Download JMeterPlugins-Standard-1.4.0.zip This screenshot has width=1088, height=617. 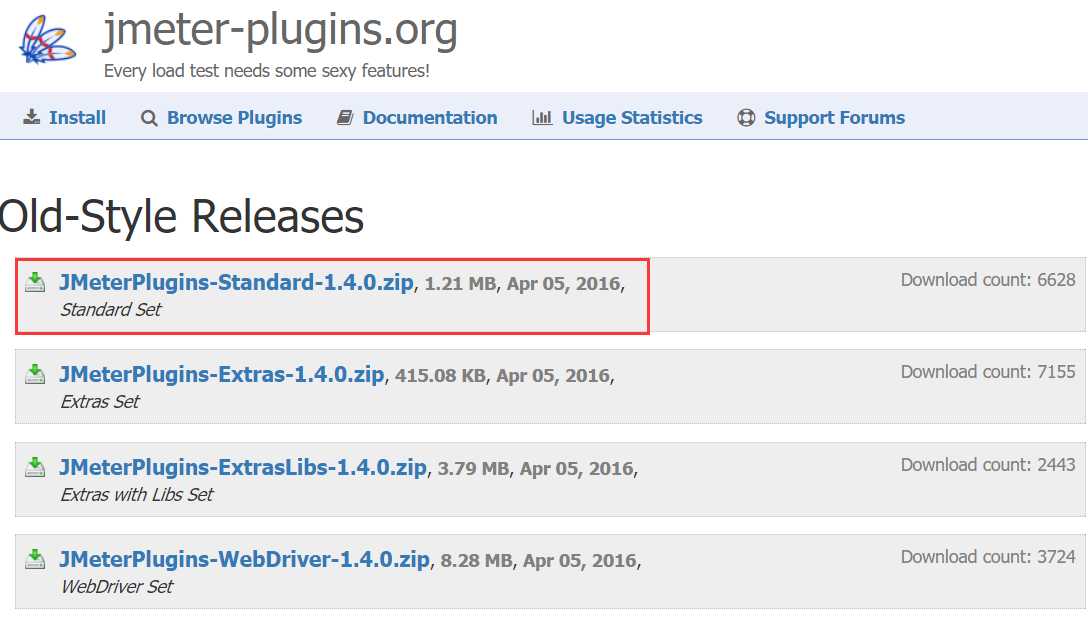(237, 282)
